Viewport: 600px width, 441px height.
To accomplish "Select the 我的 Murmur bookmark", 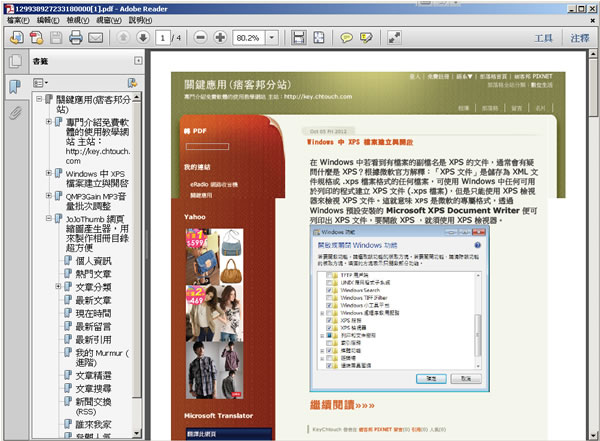I will pyautogui.click(x=102, y=358).
